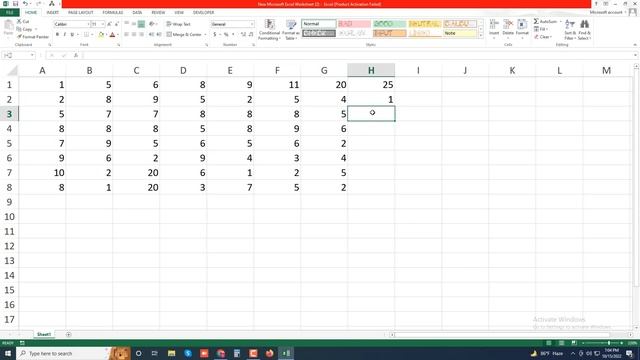640x360 pixels.
Task: Toggle Wrap Text
Action: [178, 24]
